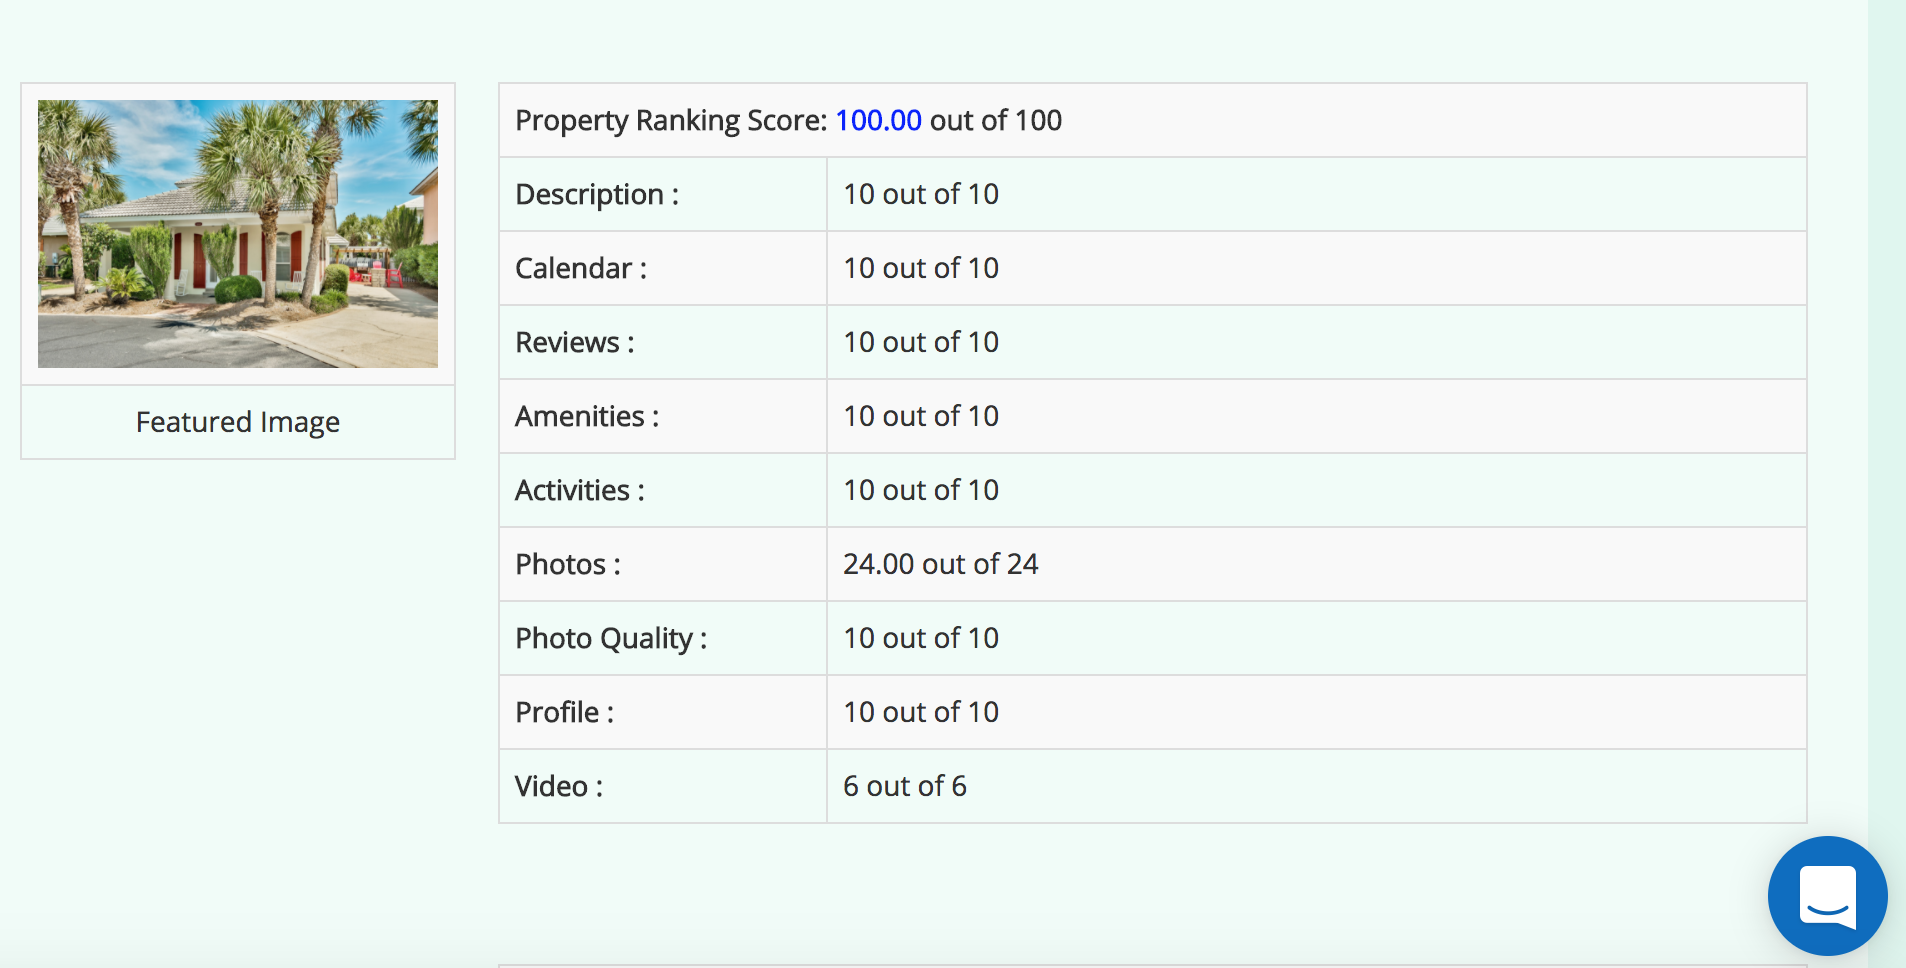Select the Profile score cell
This screenshot has width=1906, height=968.
[919, 712]
